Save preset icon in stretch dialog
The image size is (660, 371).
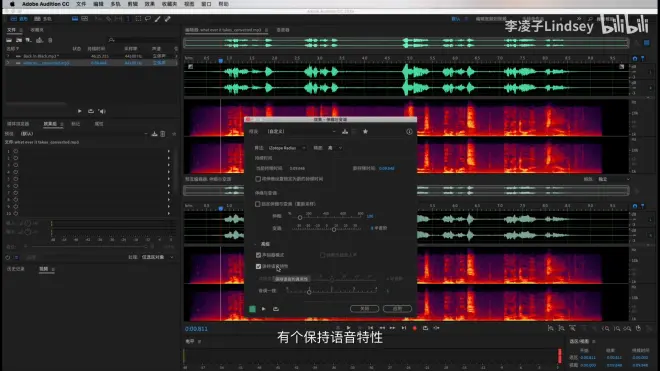click(x=345, y=131)
